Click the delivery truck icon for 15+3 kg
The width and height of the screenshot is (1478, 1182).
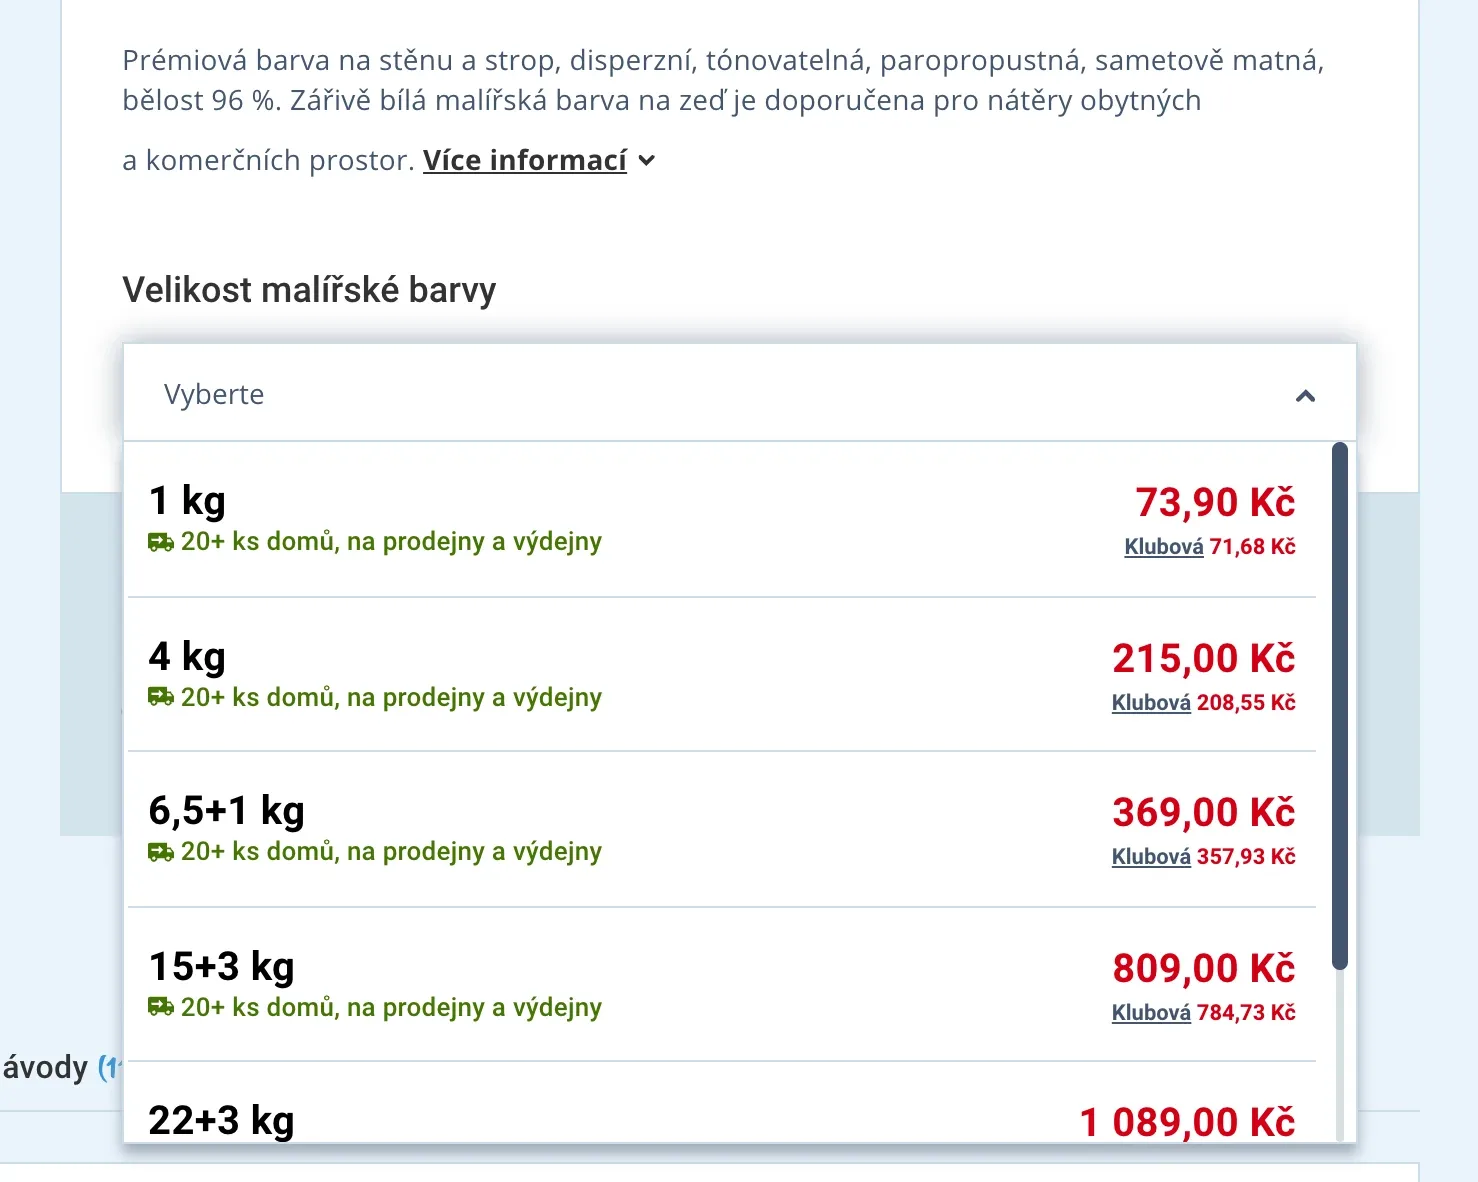point(161,1007)
